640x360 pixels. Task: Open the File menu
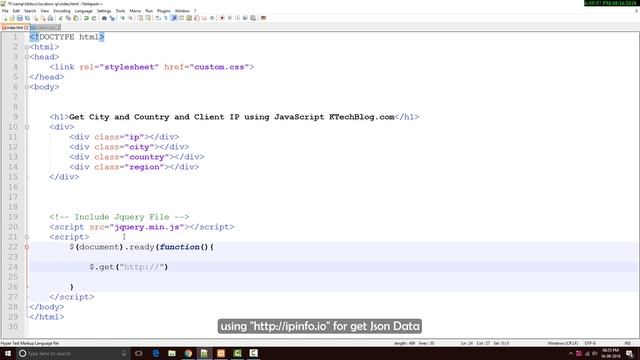tap(5, 11)
